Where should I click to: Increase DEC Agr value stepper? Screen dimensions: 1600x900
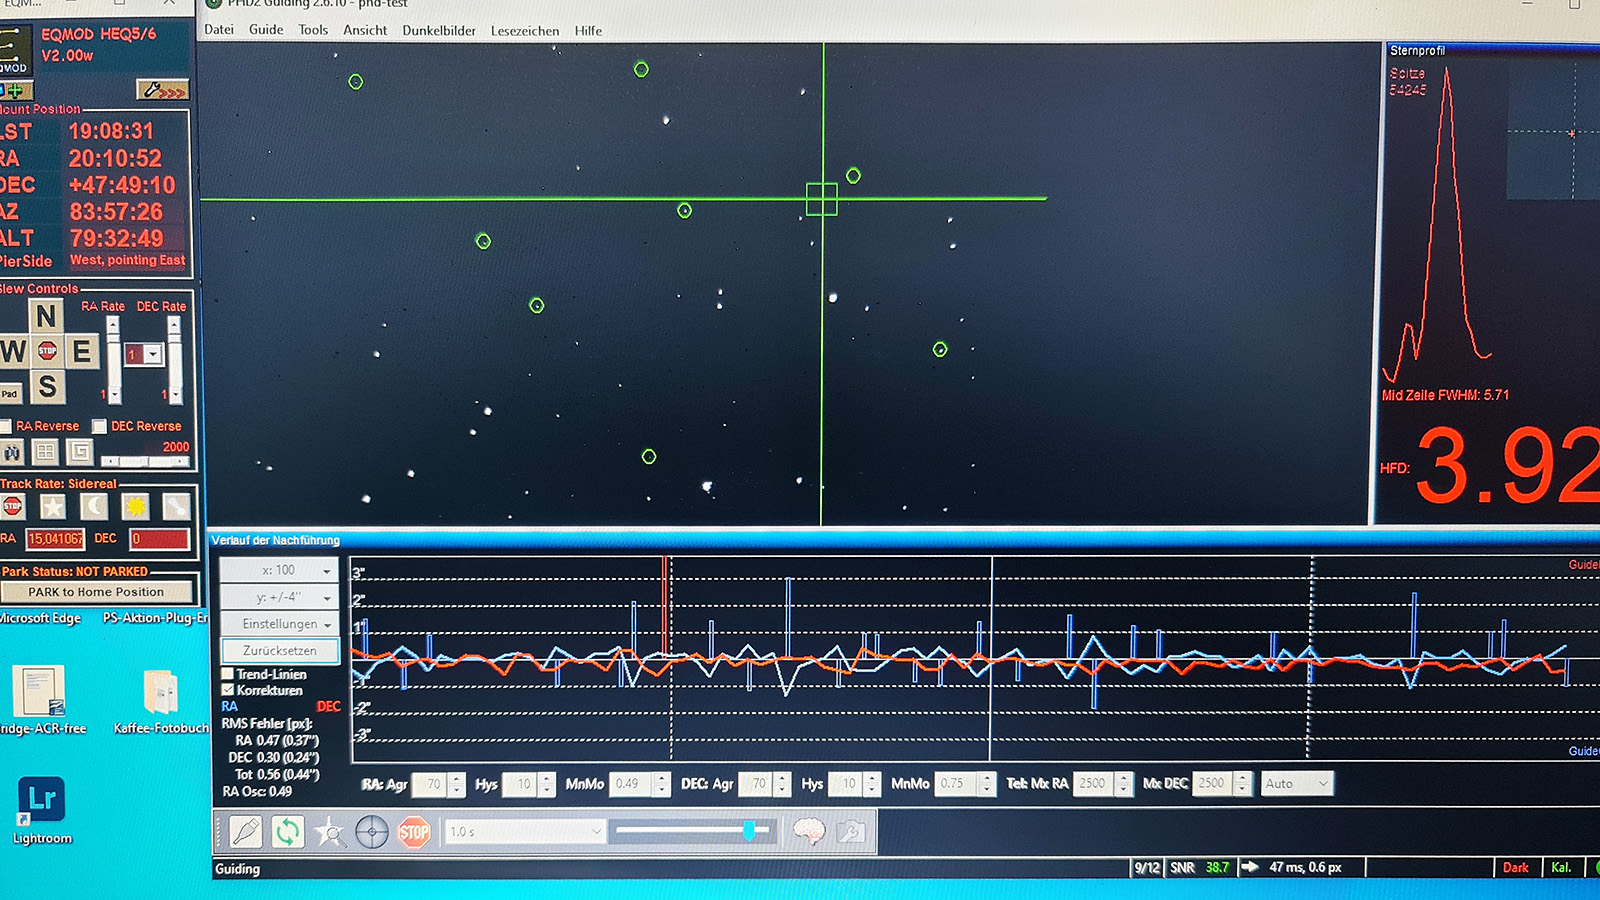tap(783, 778)
